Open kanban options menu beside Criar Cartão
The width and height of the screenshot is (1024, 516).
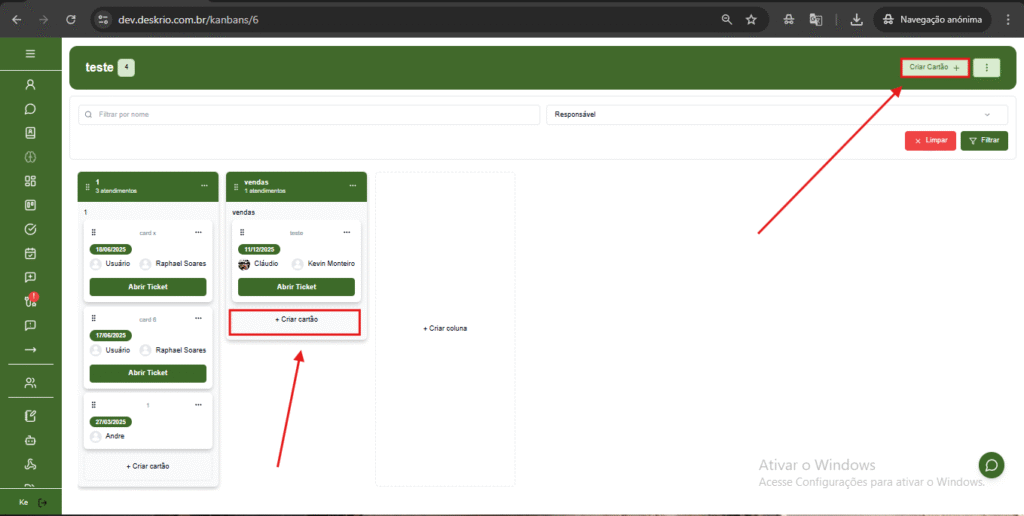click(986, 67)
